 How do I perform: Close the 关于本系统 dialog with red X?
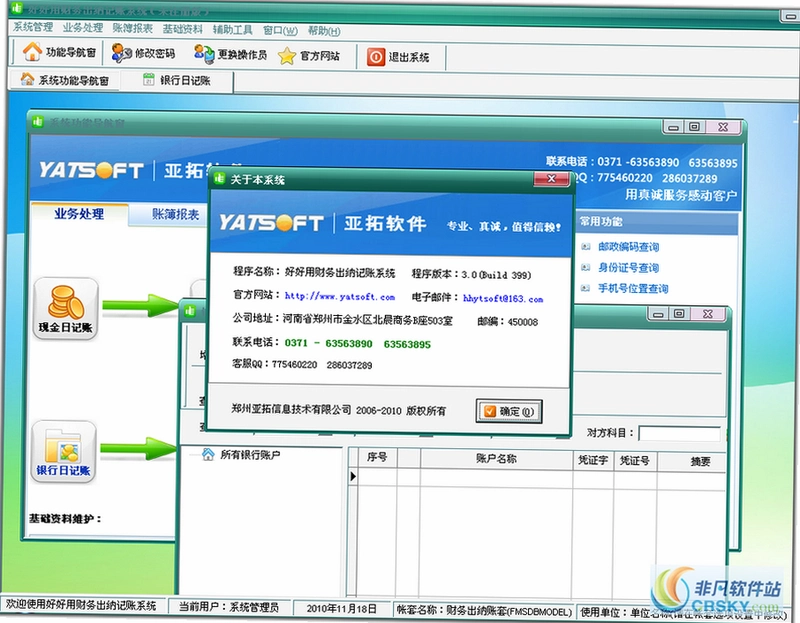(551, 179)
